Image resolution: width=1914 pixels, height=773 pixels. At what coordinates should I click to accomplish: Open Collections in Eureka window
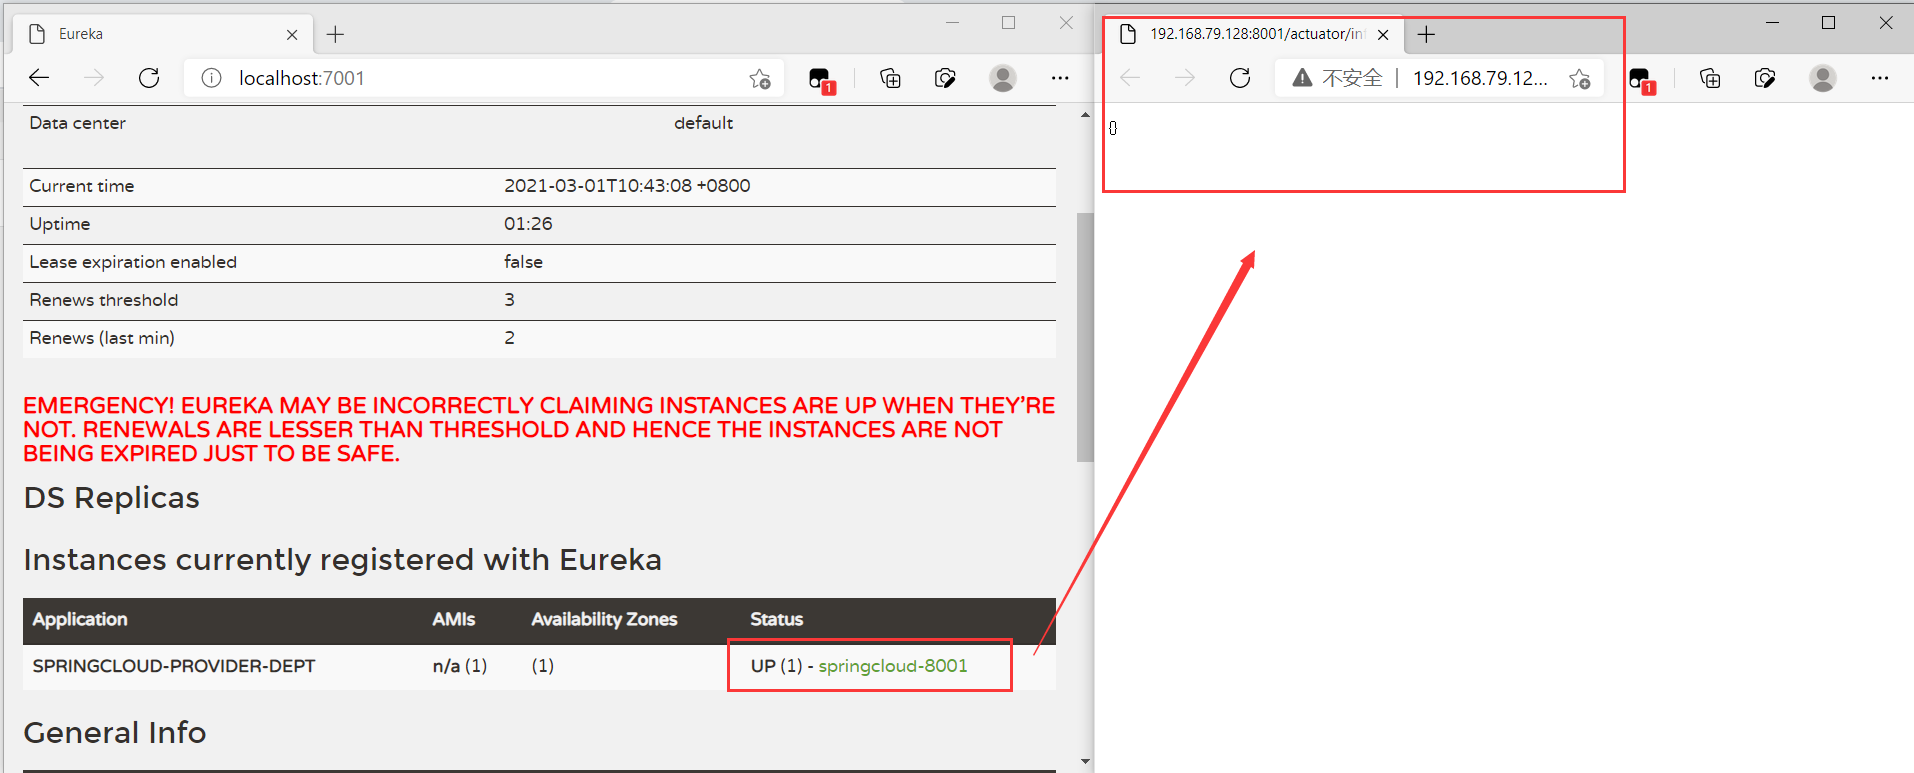[x=890, y=78]
